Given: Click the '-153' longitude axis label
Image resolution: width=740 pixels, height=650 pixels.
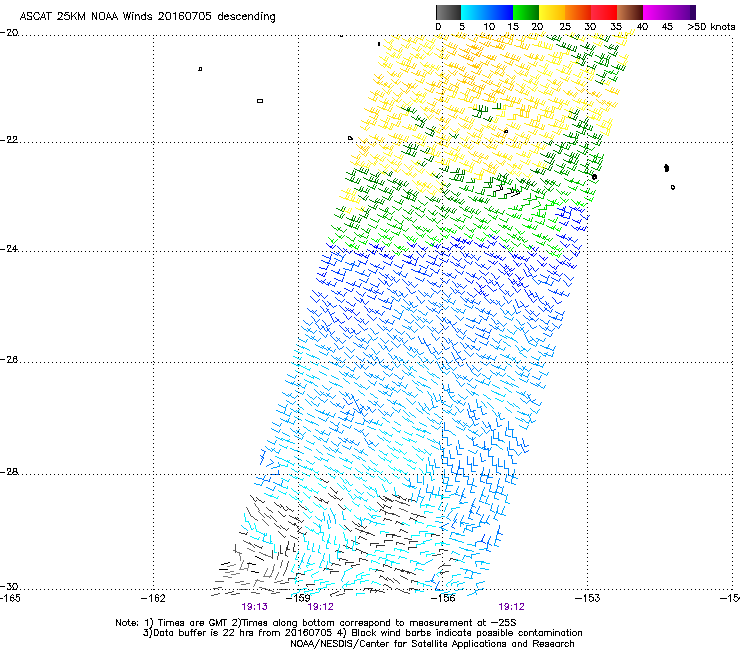Looking at the screenshot, I should [588, 599].
